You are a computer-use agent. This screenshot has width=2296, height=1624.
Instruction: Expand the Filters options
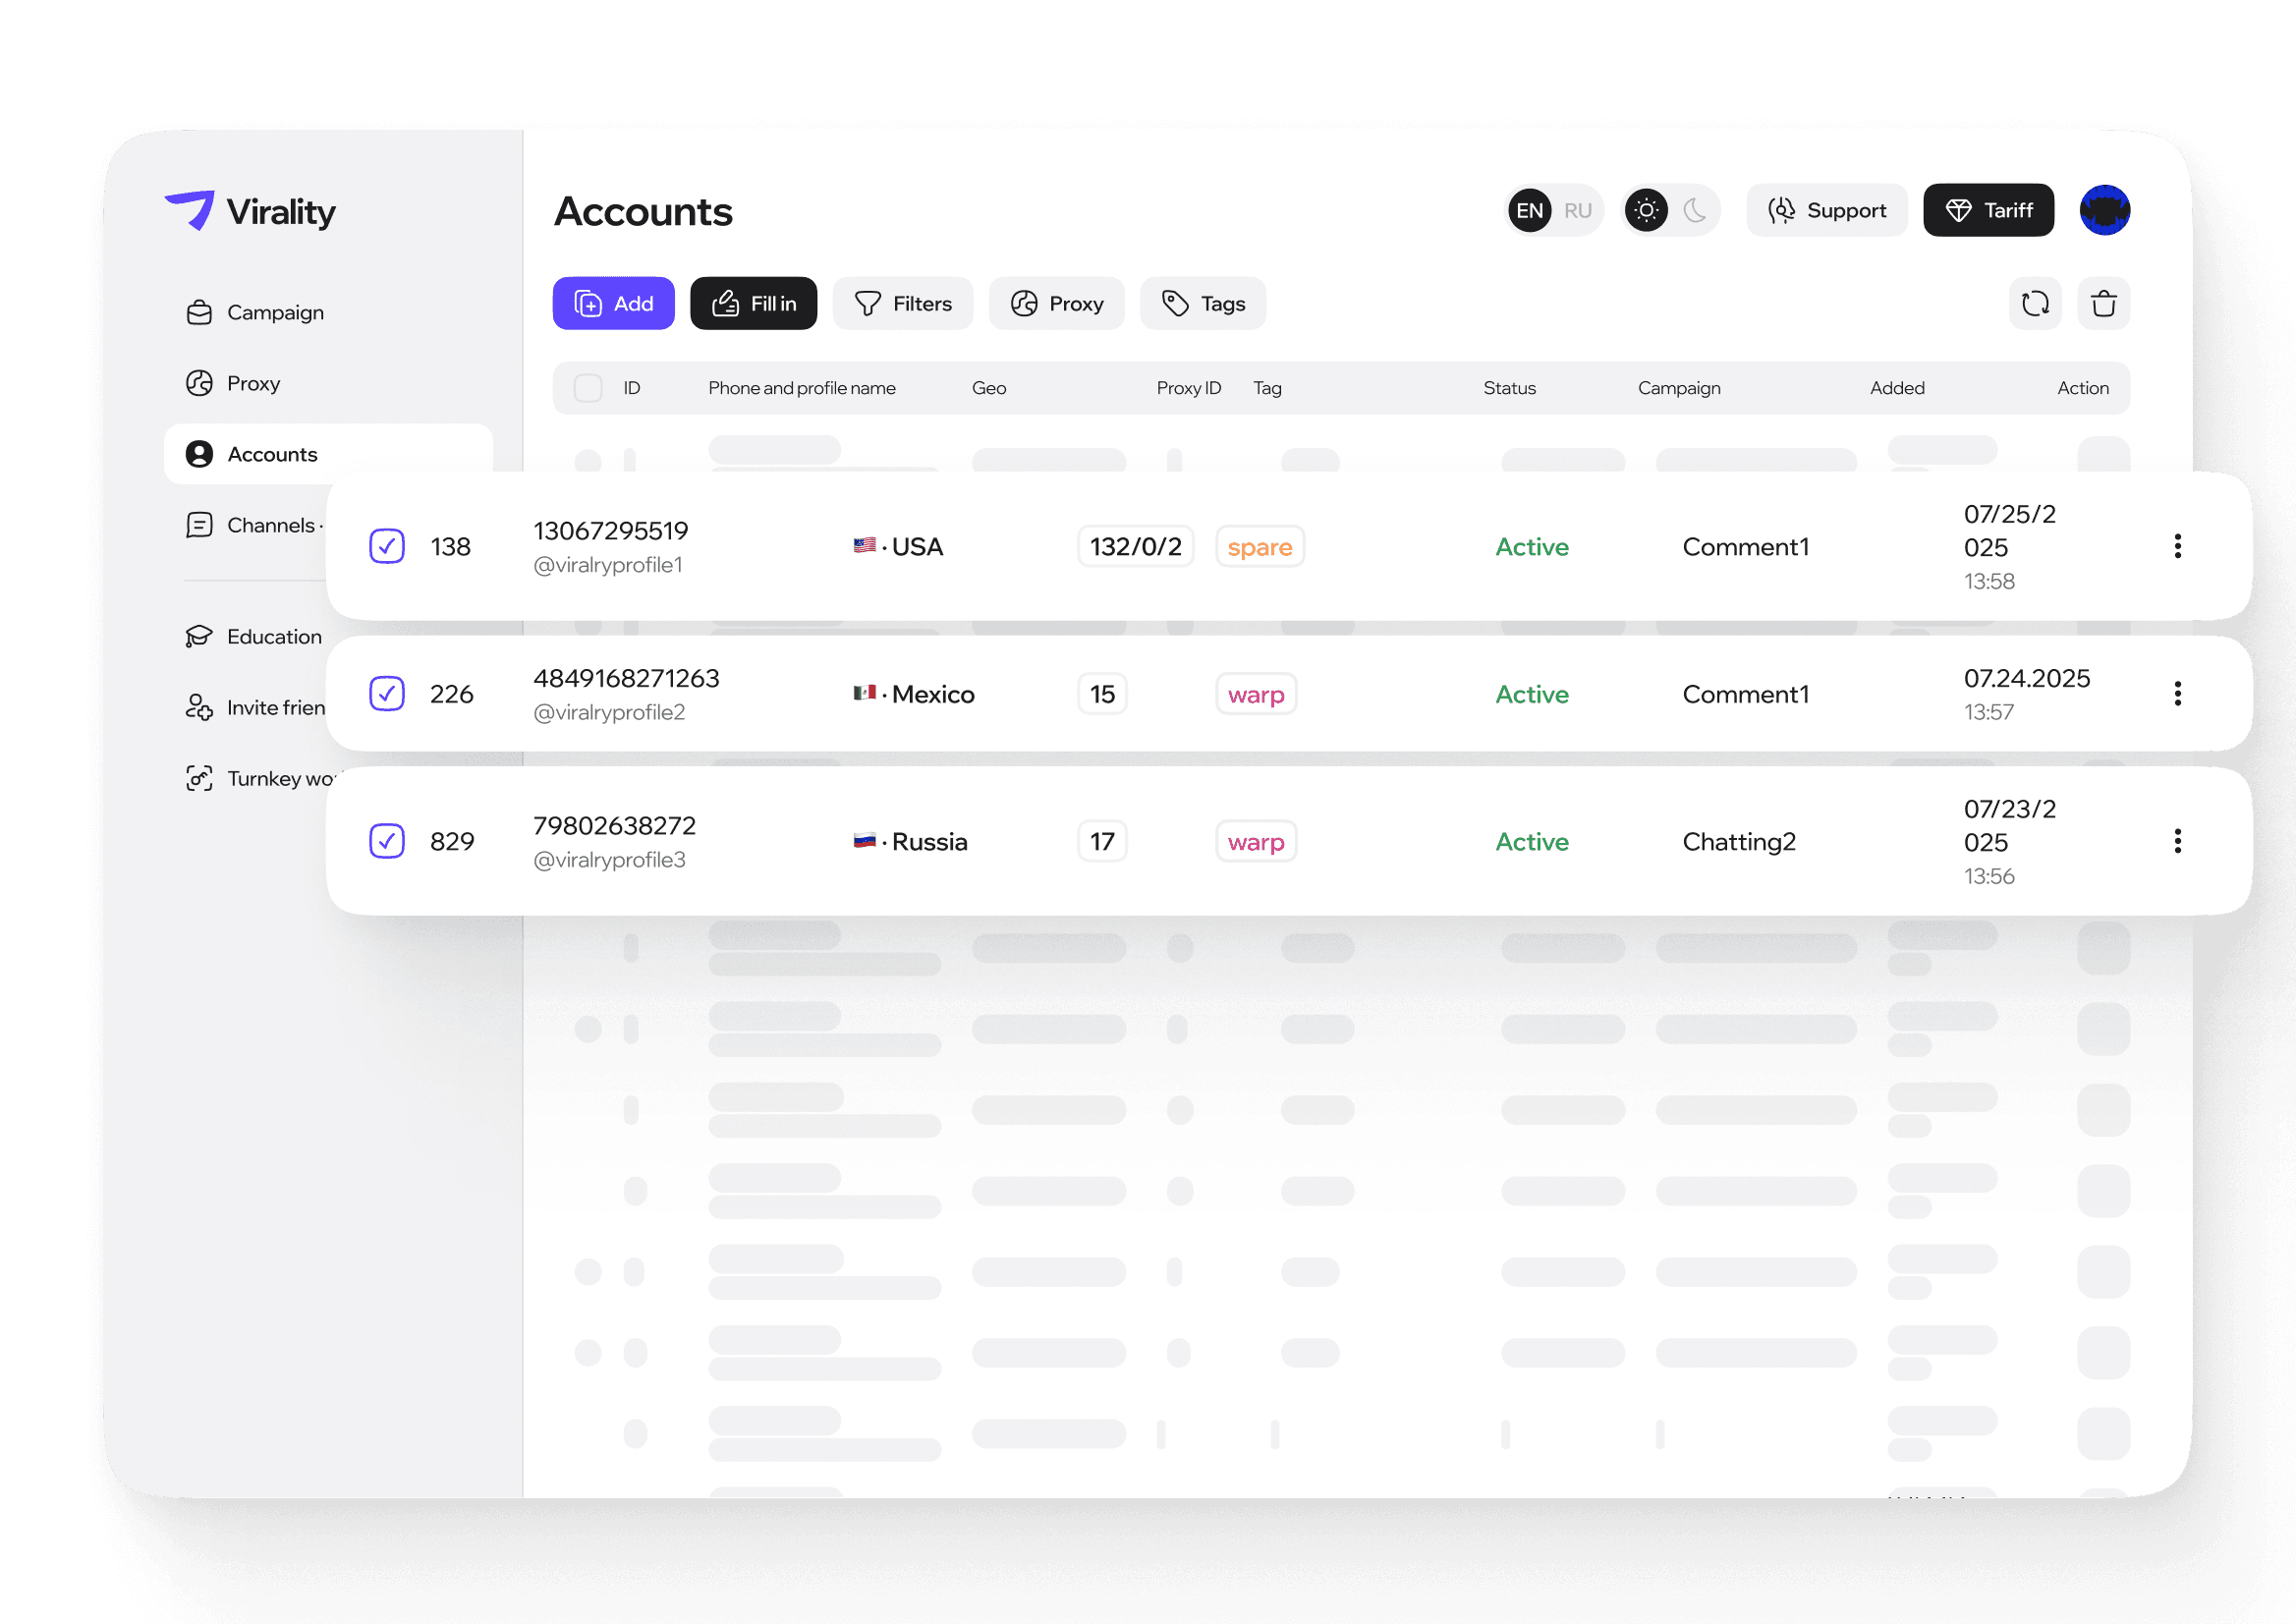(x=902, y=303)
